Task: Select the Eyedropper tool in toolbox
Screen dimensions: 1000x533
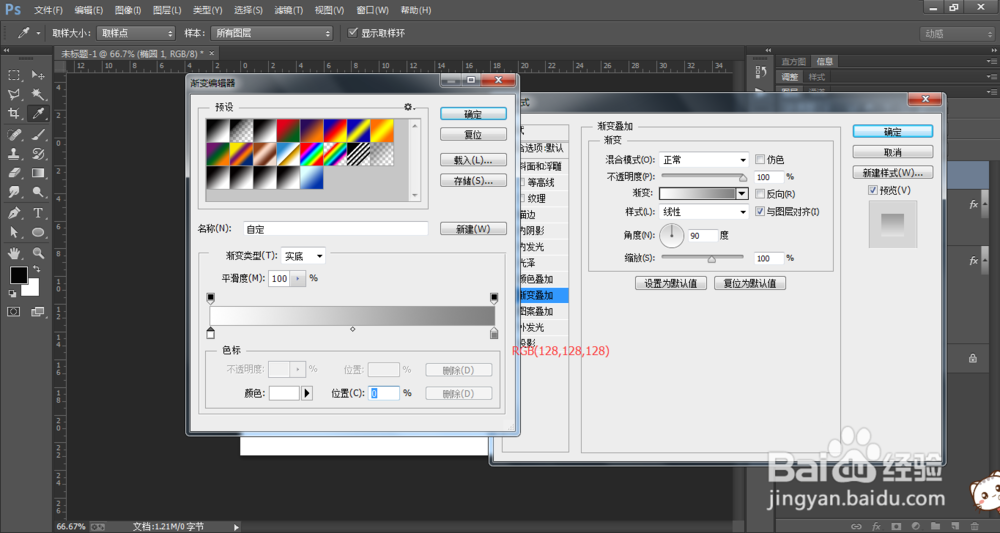Action: point(38,113)
